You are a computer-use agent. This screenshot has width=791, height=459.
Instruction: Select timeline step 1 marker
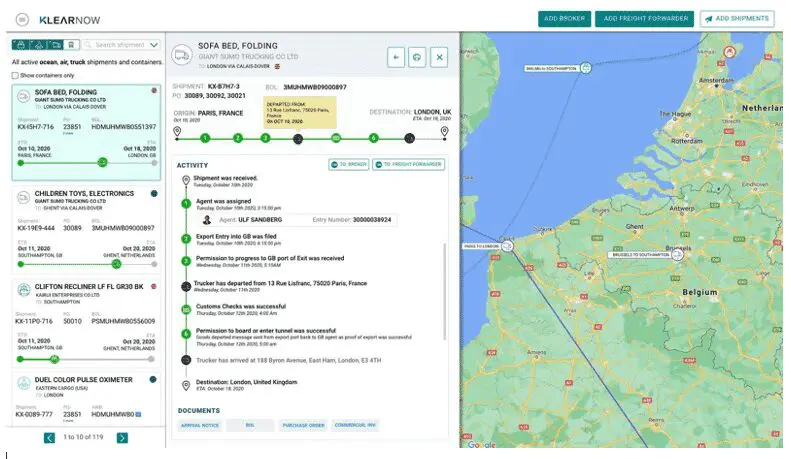coord(205,138)
